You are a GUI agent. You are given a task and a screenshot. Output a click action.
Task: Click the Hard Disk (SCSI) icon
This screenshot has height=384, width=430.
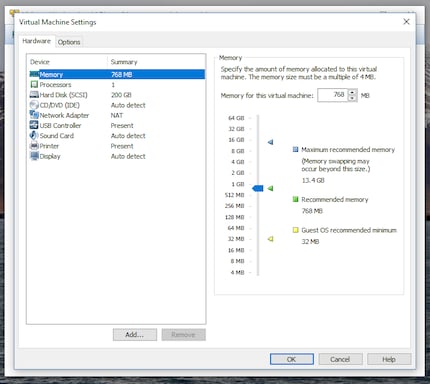[34, 95]
